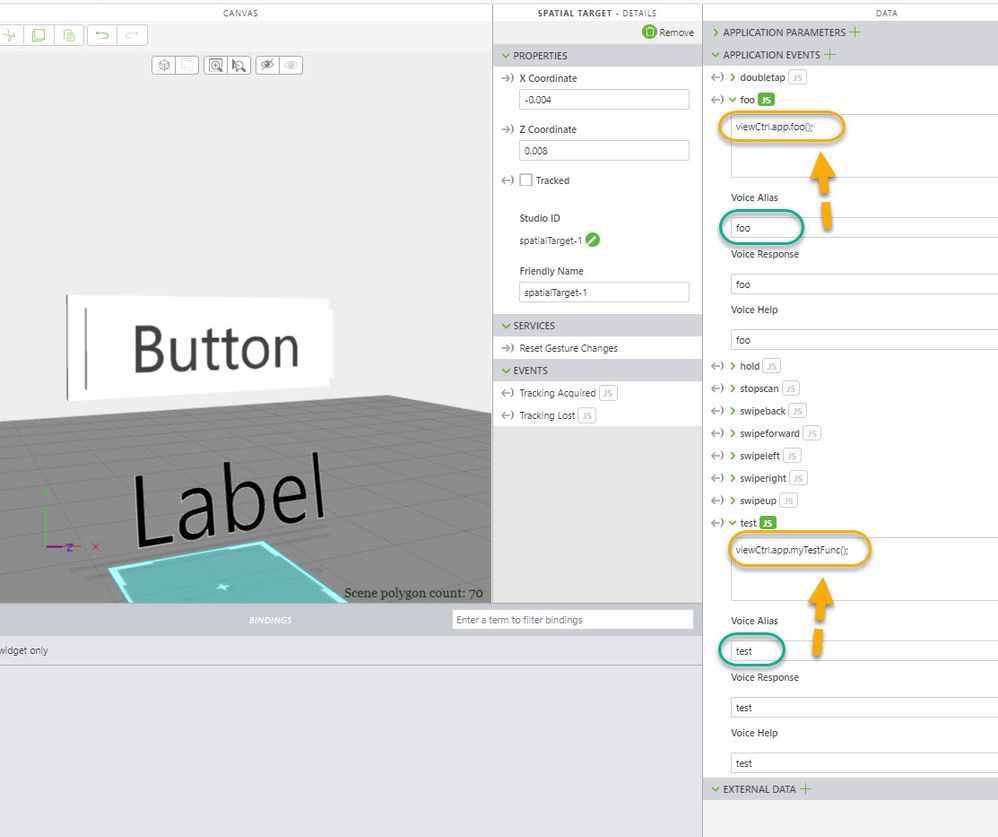Click the X Coordinate input field
This screenshot has height=837, width=998.
tap(604, 100)
